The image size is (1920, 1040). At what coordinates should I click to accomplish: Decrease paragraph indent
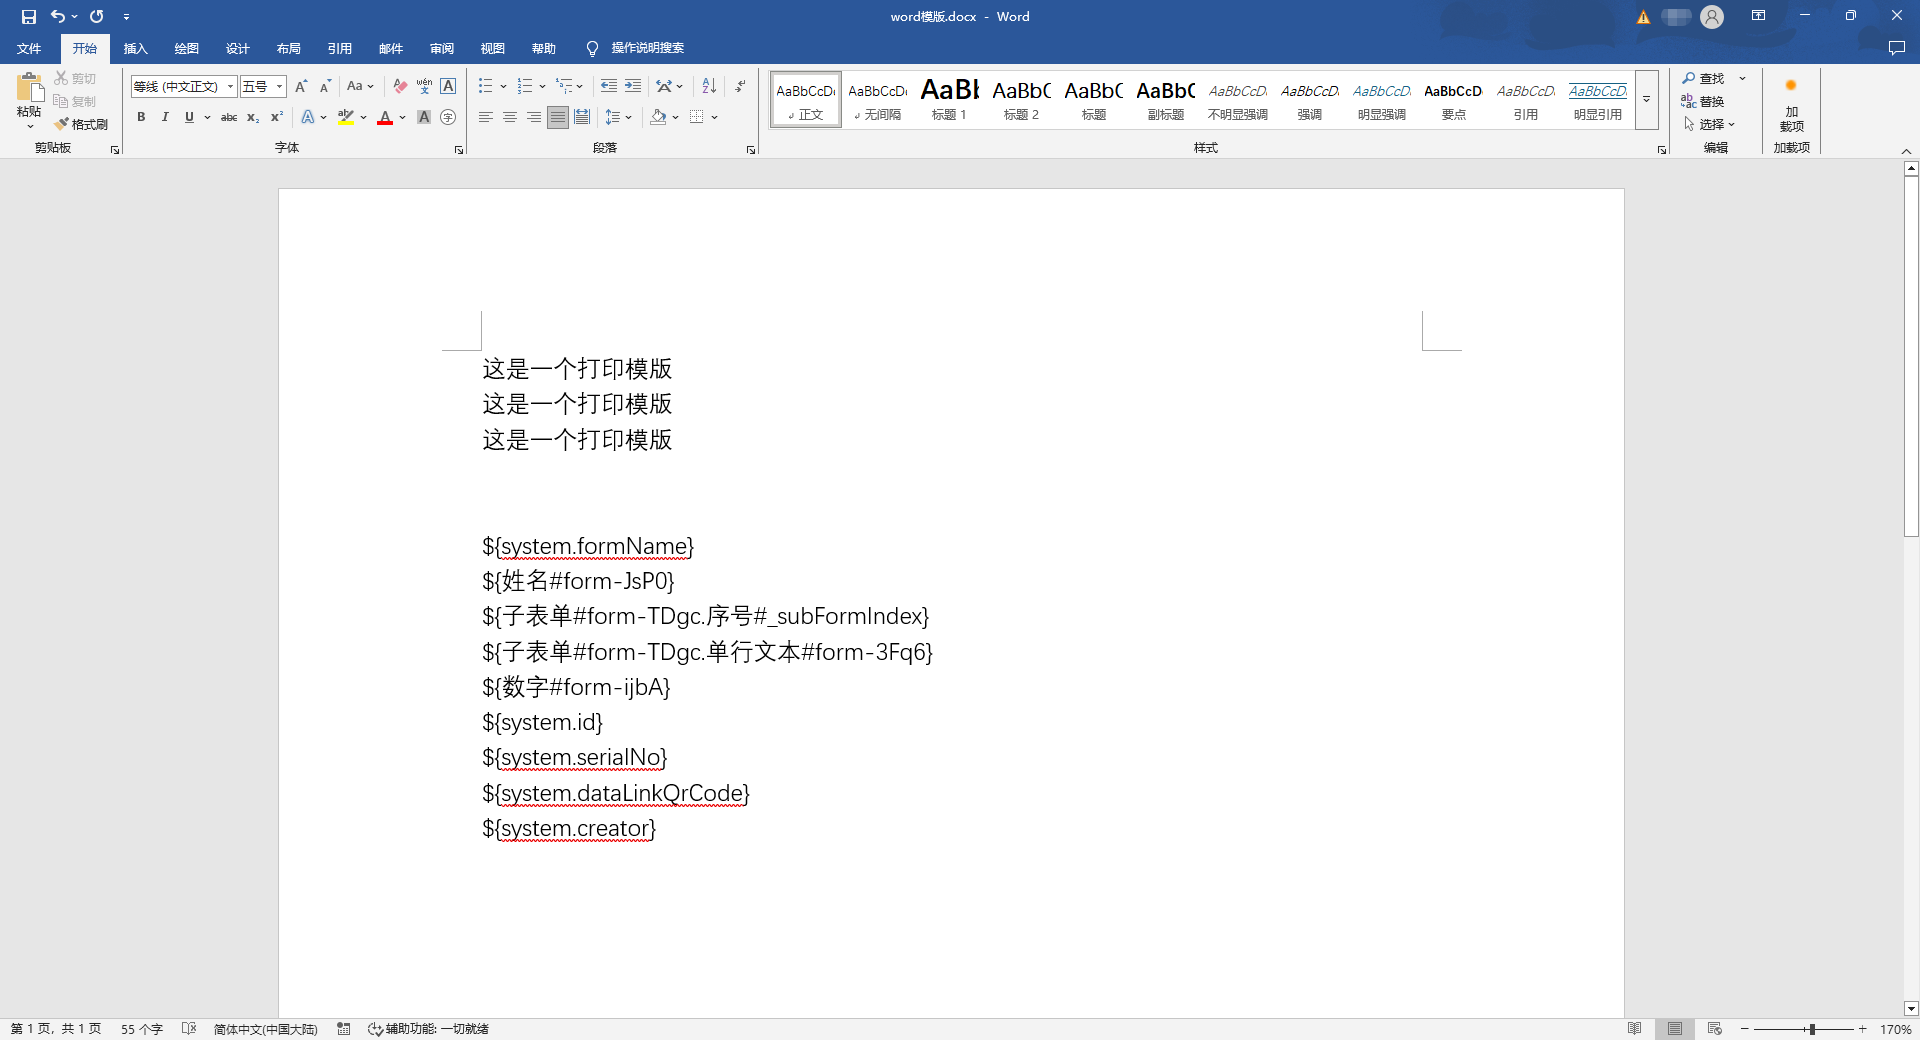609,86
